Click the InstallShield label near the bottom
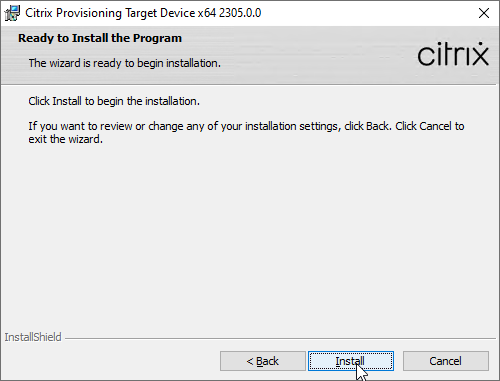 pyautogui.click(x=33, y=337)
